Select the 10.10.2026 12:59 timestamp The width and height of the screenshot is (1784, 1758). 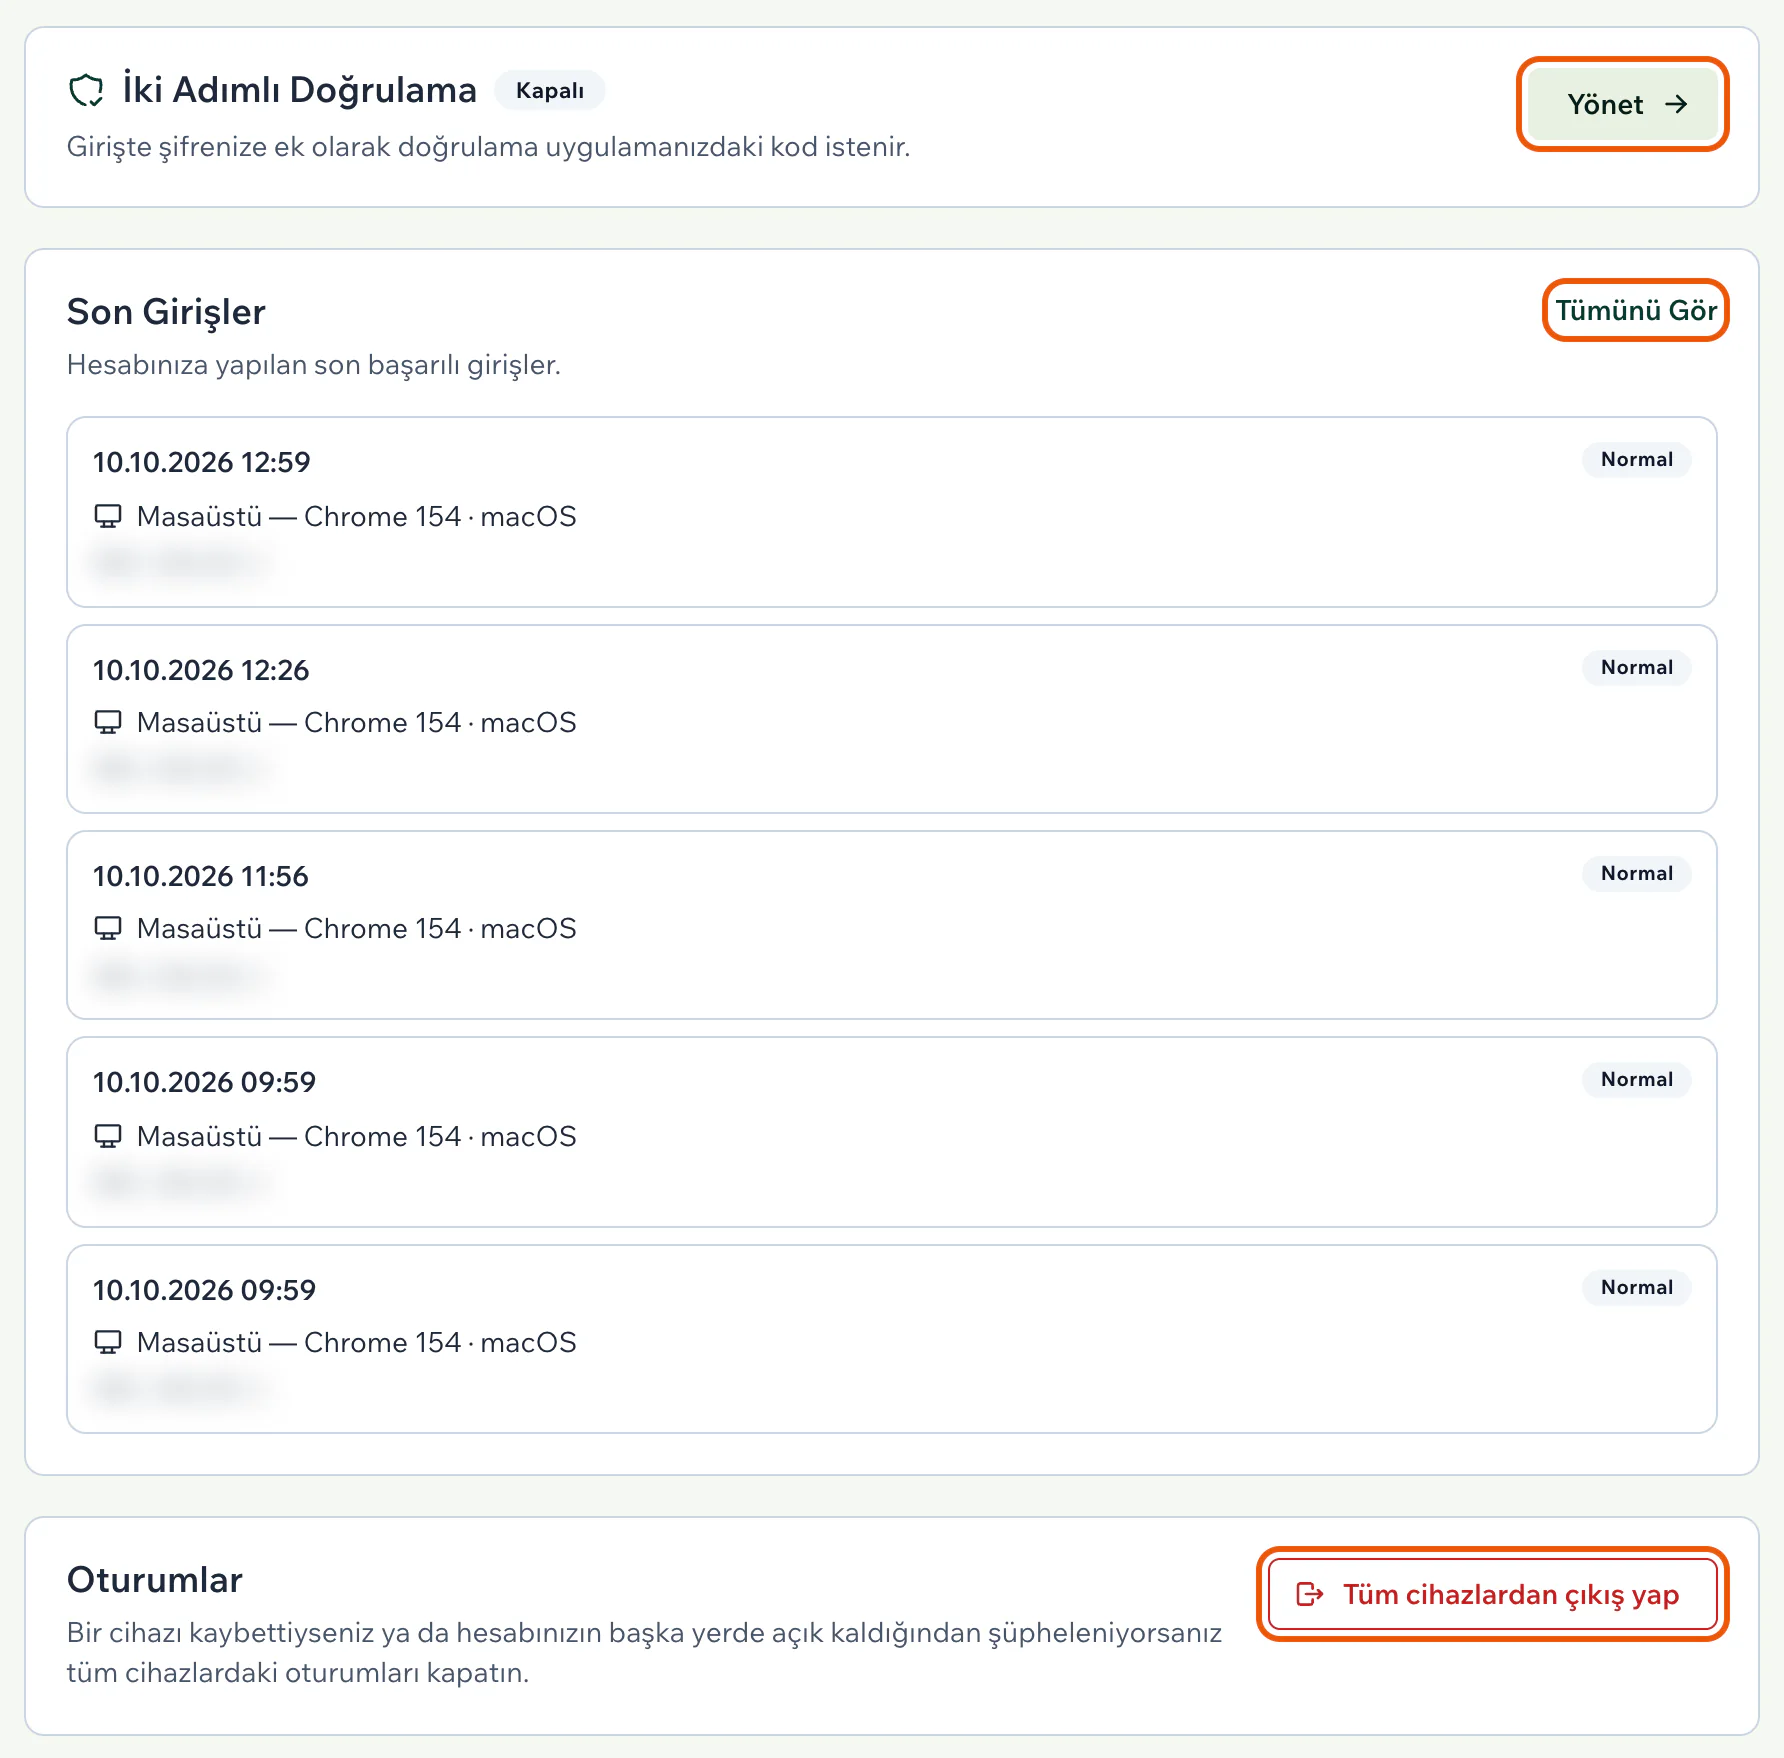pyautogui.click(x=202, y=462)
